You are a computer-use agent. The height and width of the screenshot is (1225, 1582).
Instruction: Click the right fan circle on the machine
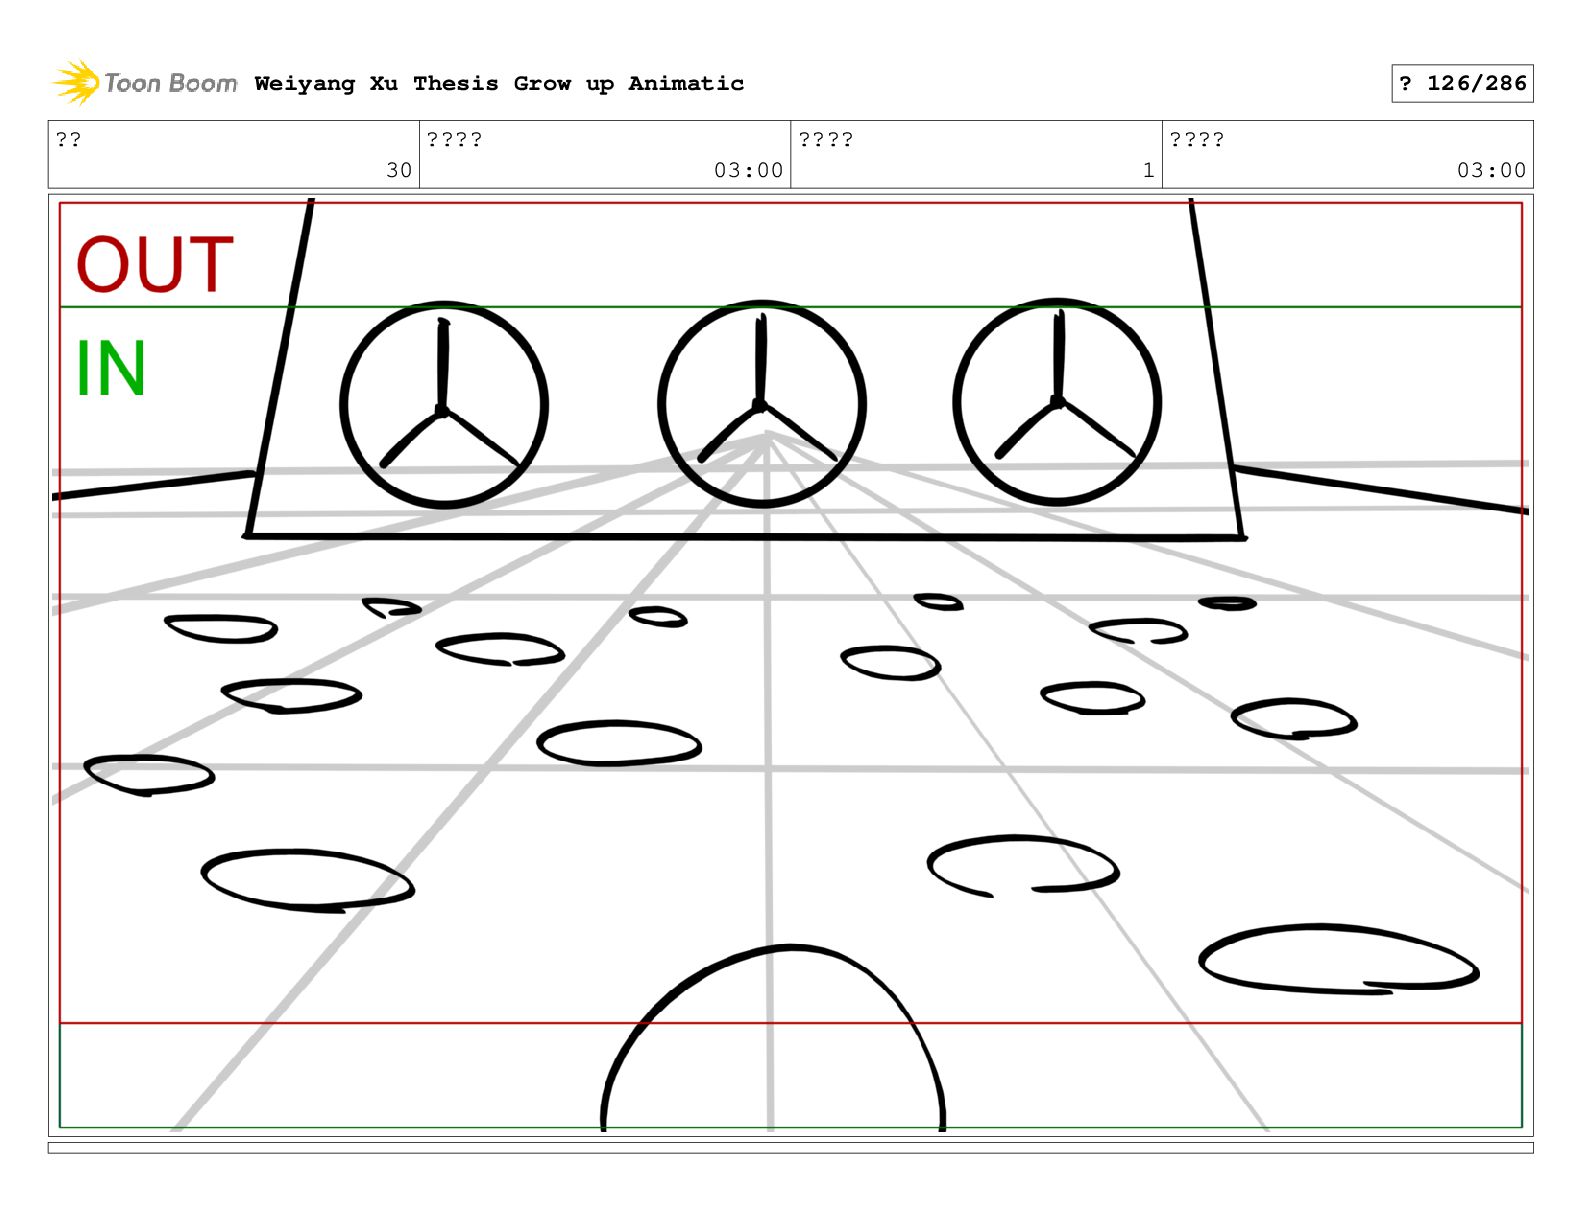coord(1057,401)
